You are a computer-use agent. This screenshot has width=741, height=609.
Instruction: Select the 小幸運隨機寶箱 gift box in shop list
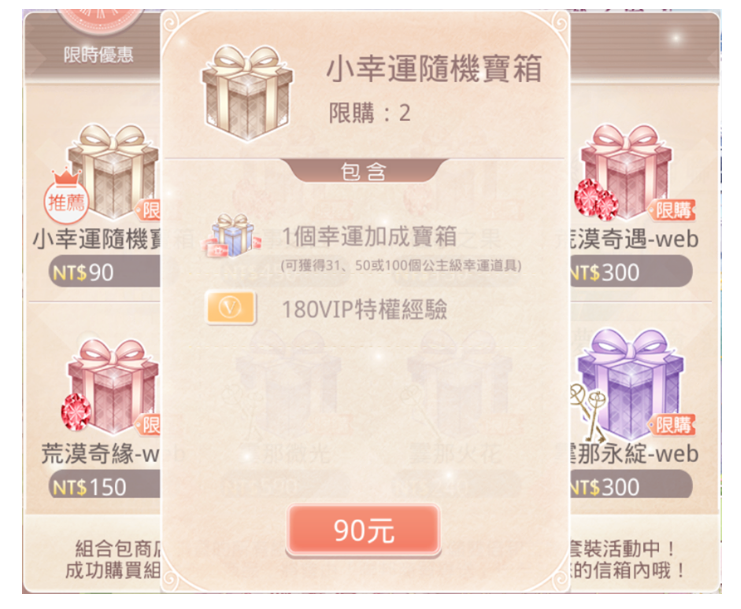pos(113,171)
